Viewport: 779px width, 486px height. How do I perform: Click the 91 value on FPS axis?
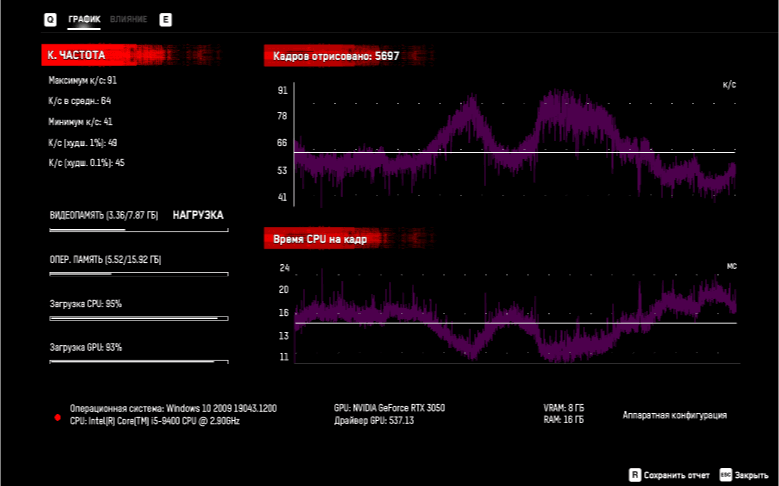coord(282,90)
